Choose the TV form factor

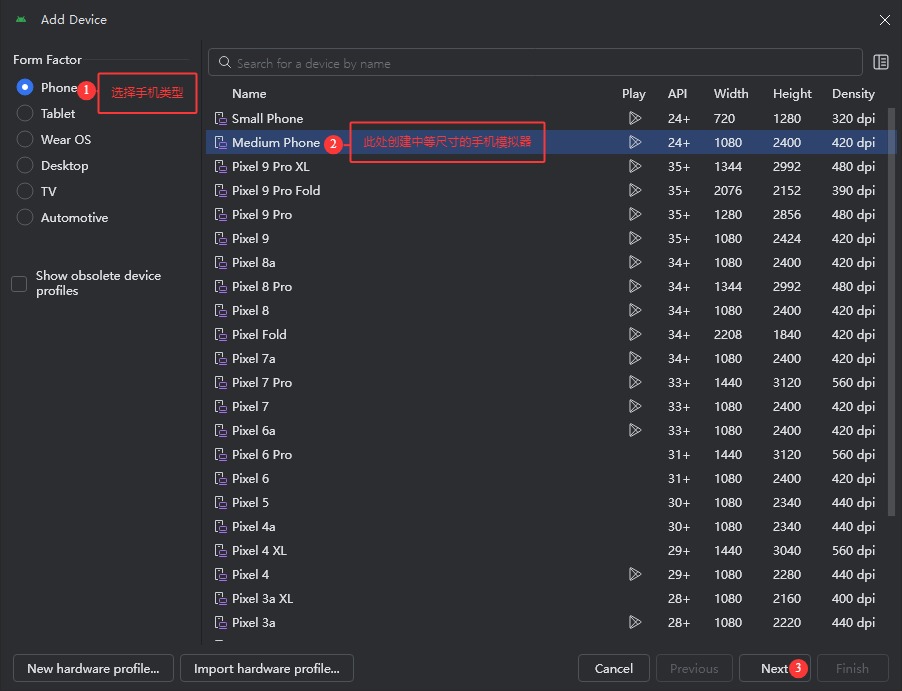[x=25, y=192]
